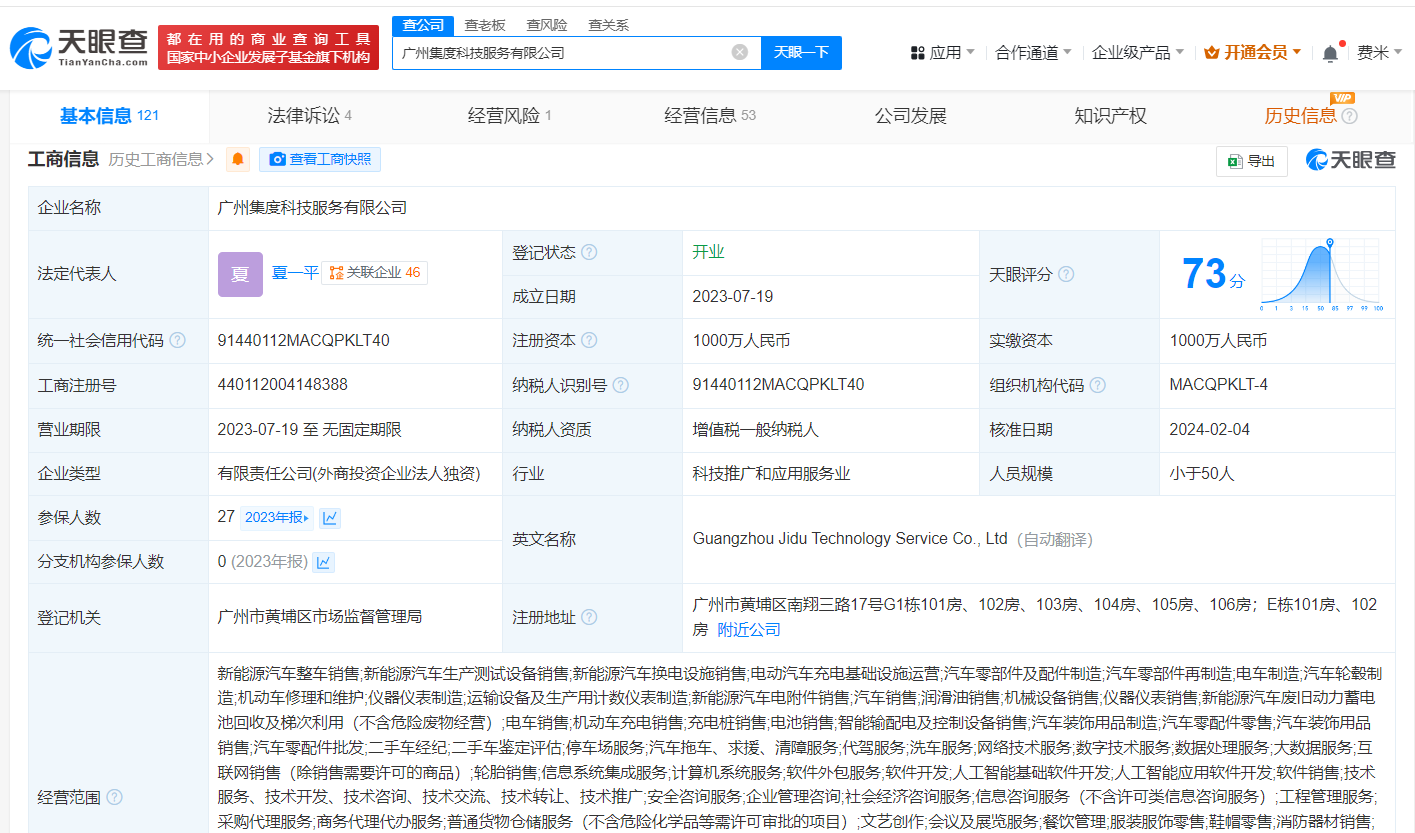Export data with 导出 button
This screenshot has height=833, width=1415.
pos(1251,161)
